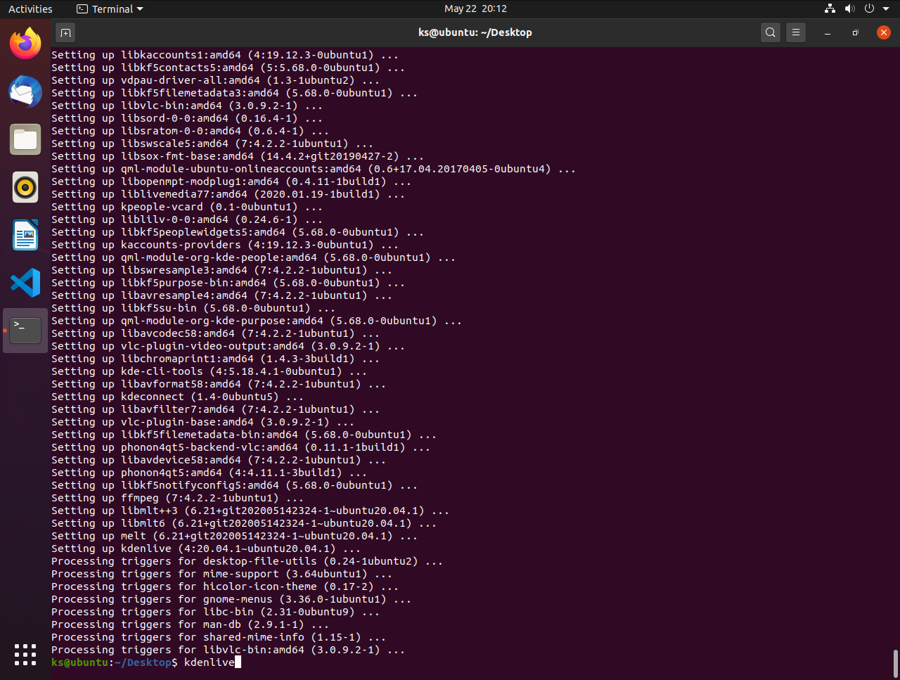The width and height of the screenshot is (900, 680).
Task: Restore the terminal window size
Action: (x=855, y=33)
